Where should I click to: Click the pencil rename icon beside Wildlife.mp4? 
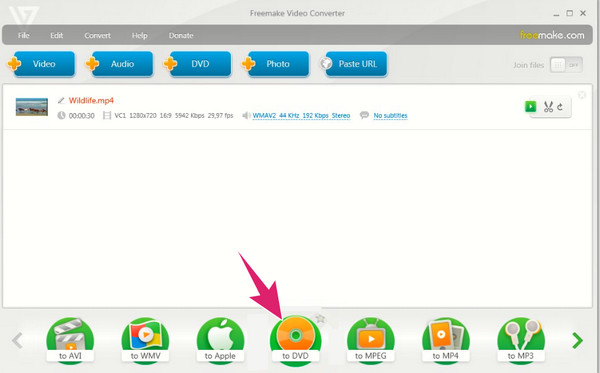(x=61, y=101)
